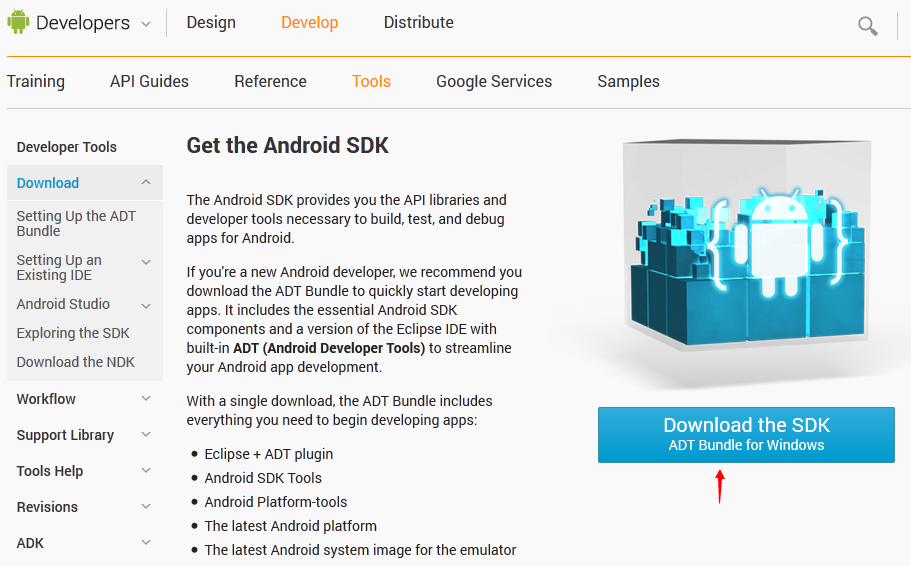This screenshot has width=911, height=566.
Task: Click the Download the SDK button
Action: [x=746, y=435]
